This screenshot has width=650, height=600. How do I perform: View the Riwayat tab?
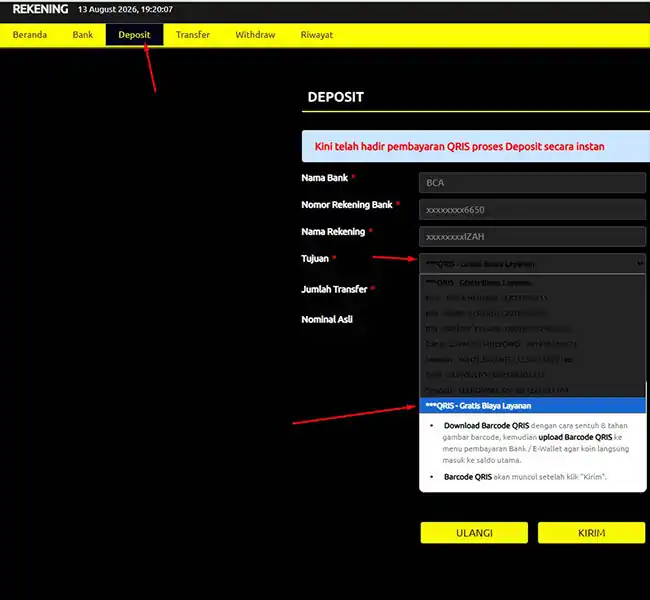click(317, 35)
